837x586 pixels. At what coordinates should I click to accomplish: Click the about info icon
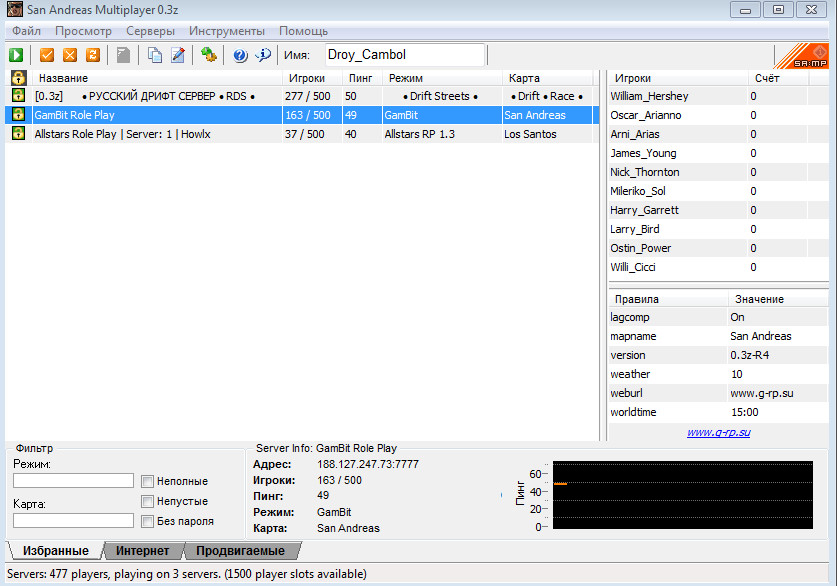point(263,55)
